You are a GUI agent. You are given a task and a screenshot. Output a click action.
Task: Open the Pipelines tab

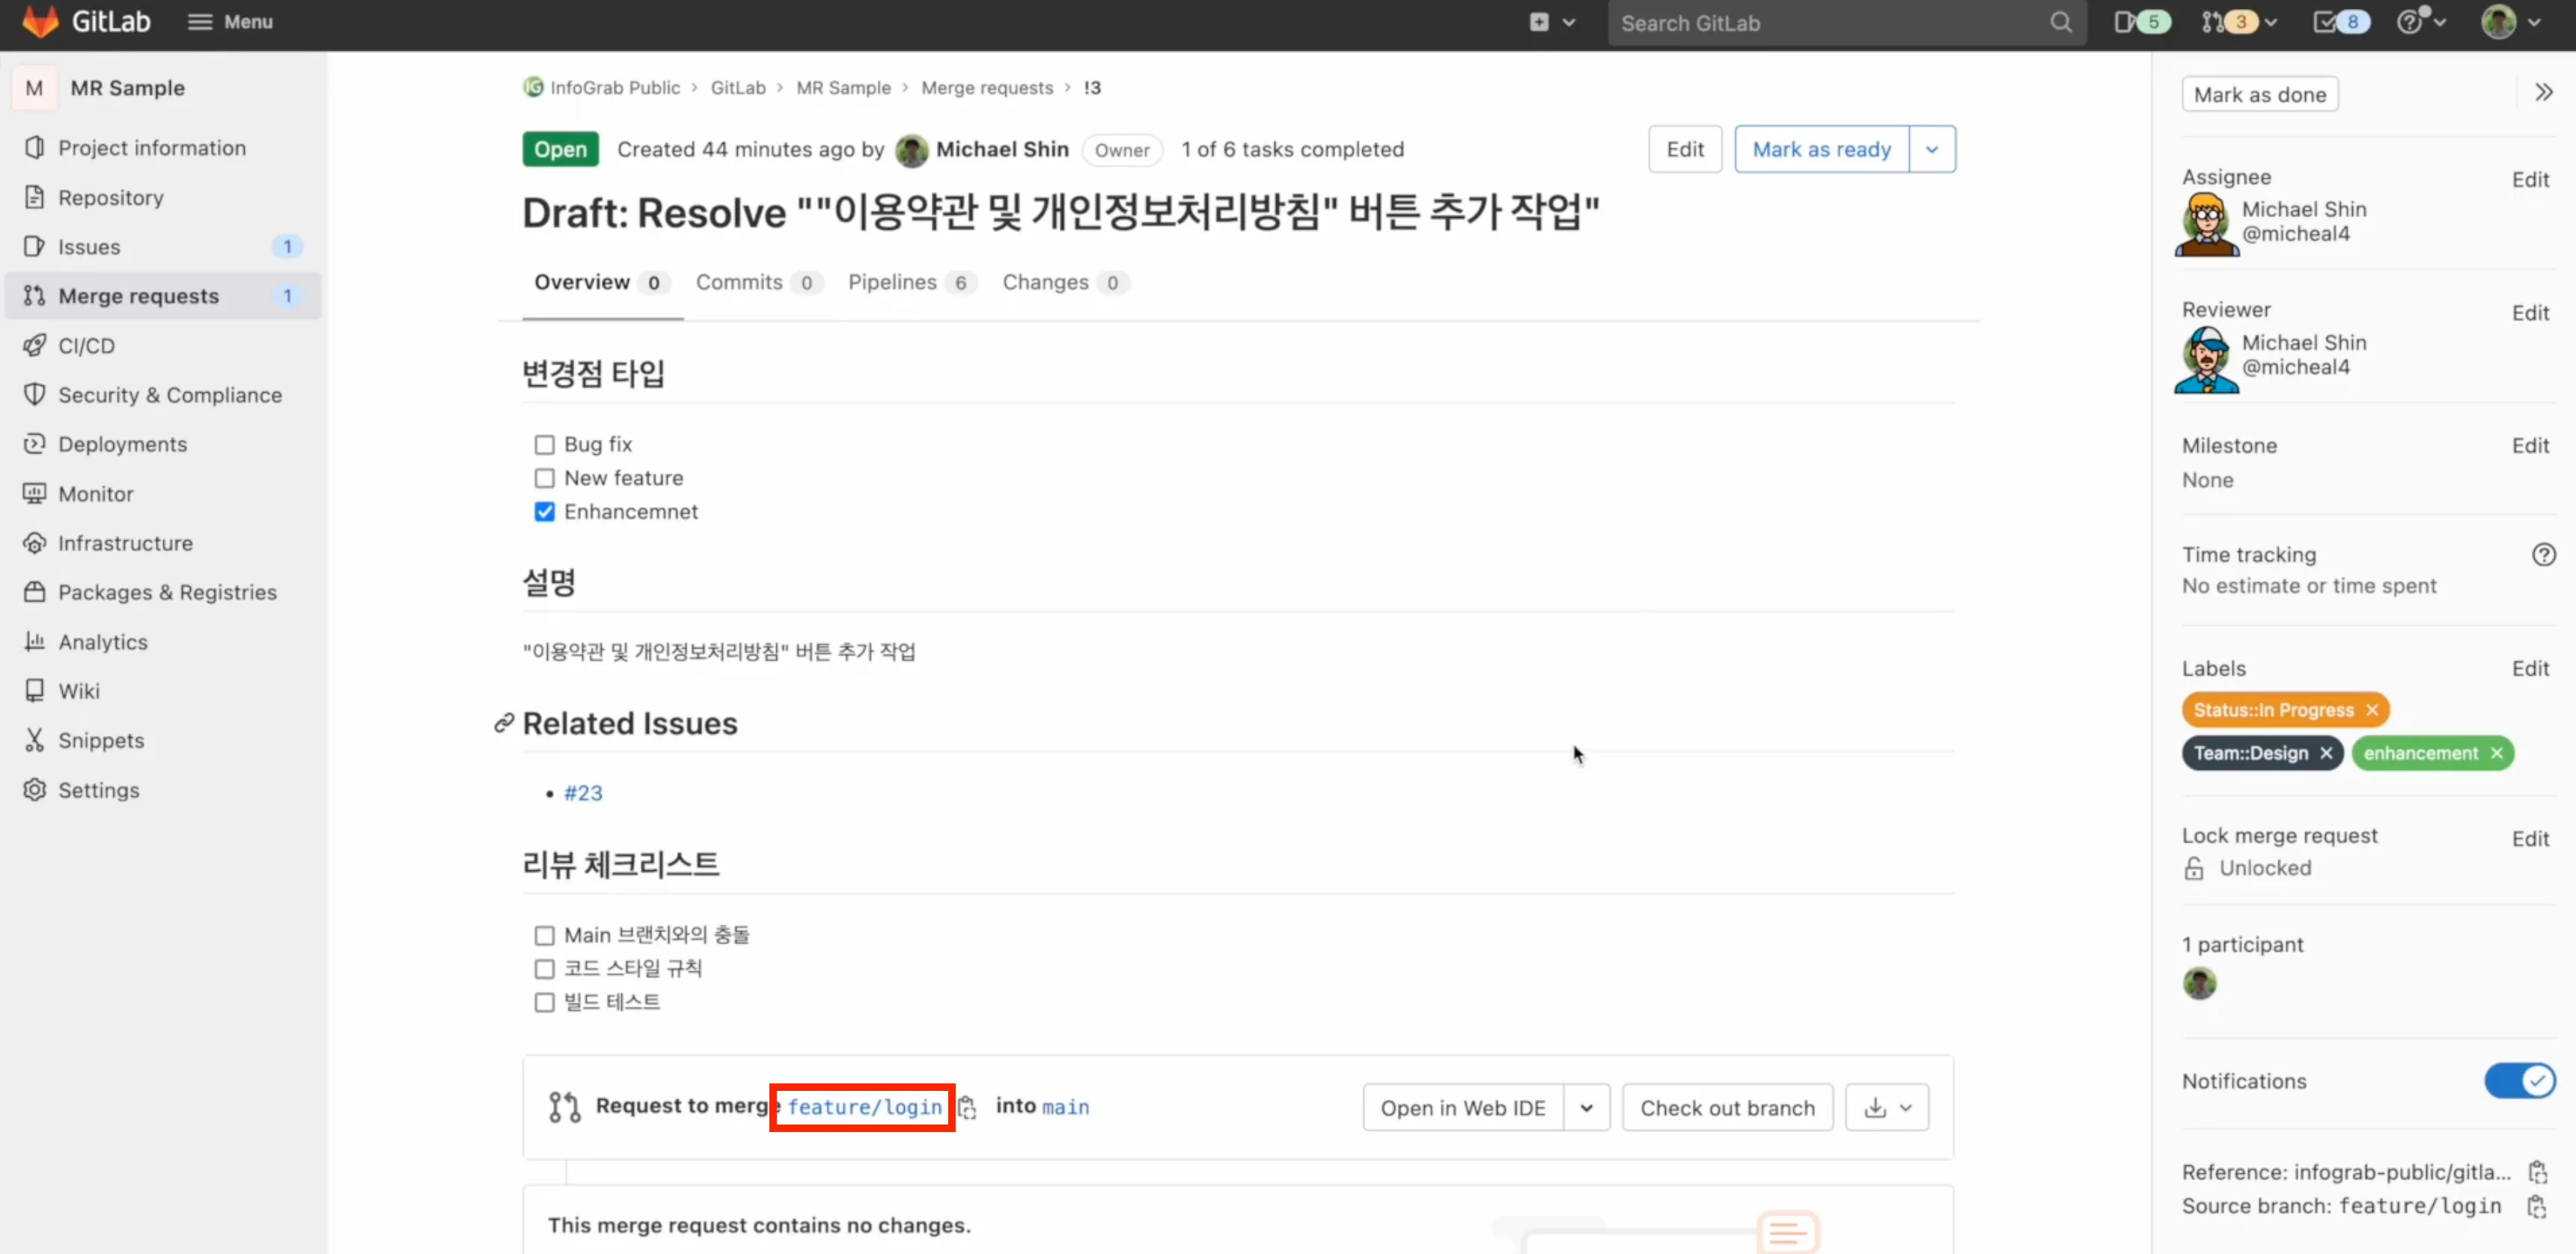pos(893,282)
